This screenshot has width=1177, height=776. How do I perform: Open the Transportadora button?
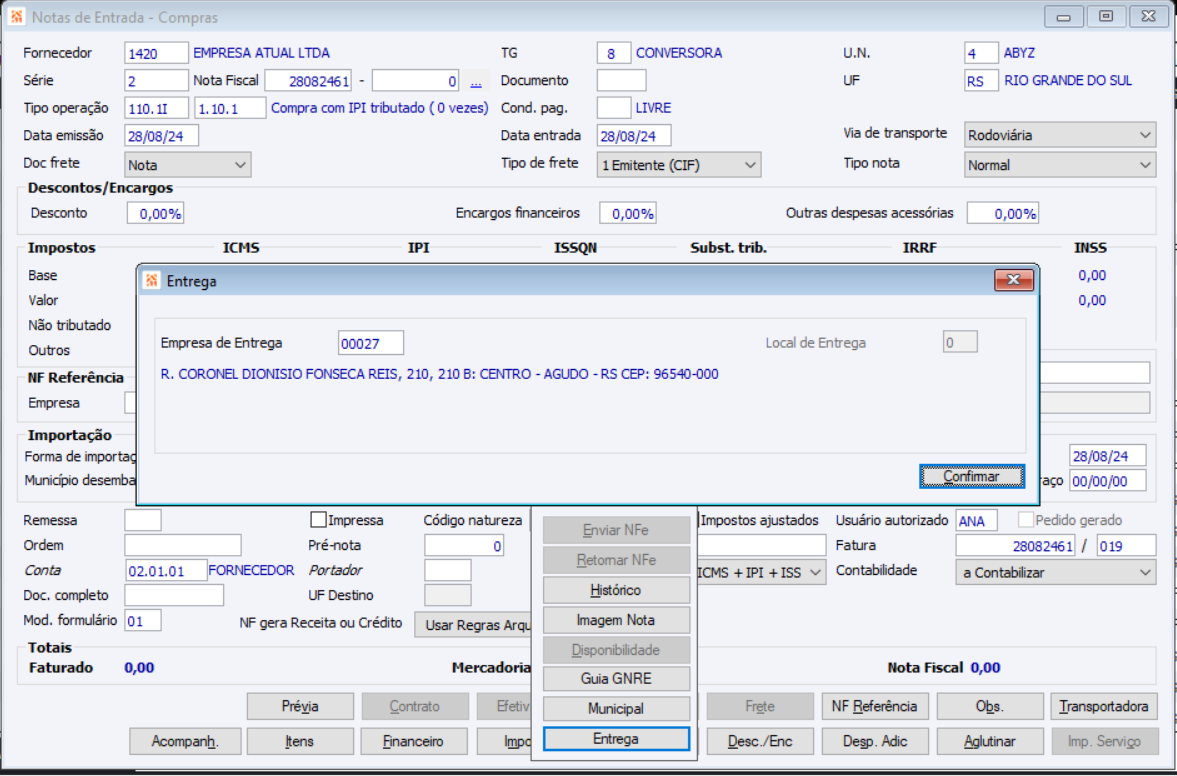click(1104, 706)
